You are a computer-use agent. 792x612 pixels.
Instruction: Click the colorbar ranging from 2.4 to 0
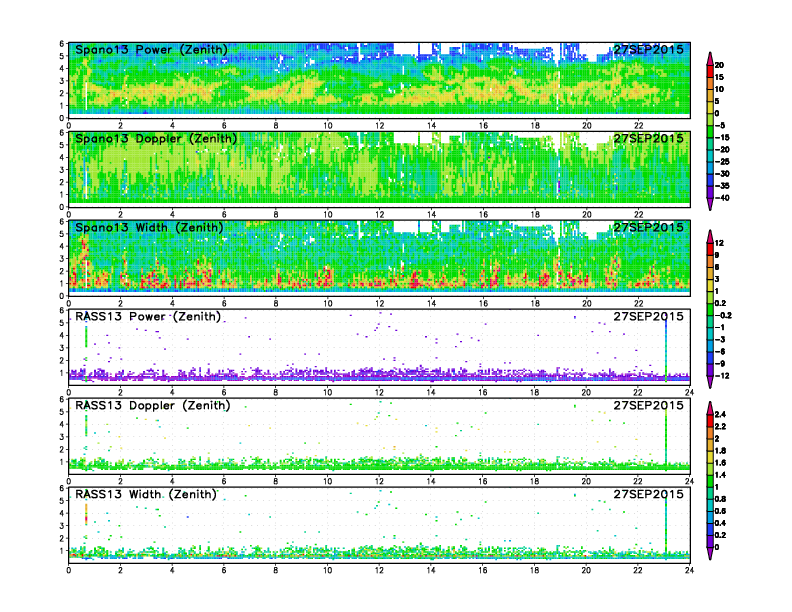[710, 481]
